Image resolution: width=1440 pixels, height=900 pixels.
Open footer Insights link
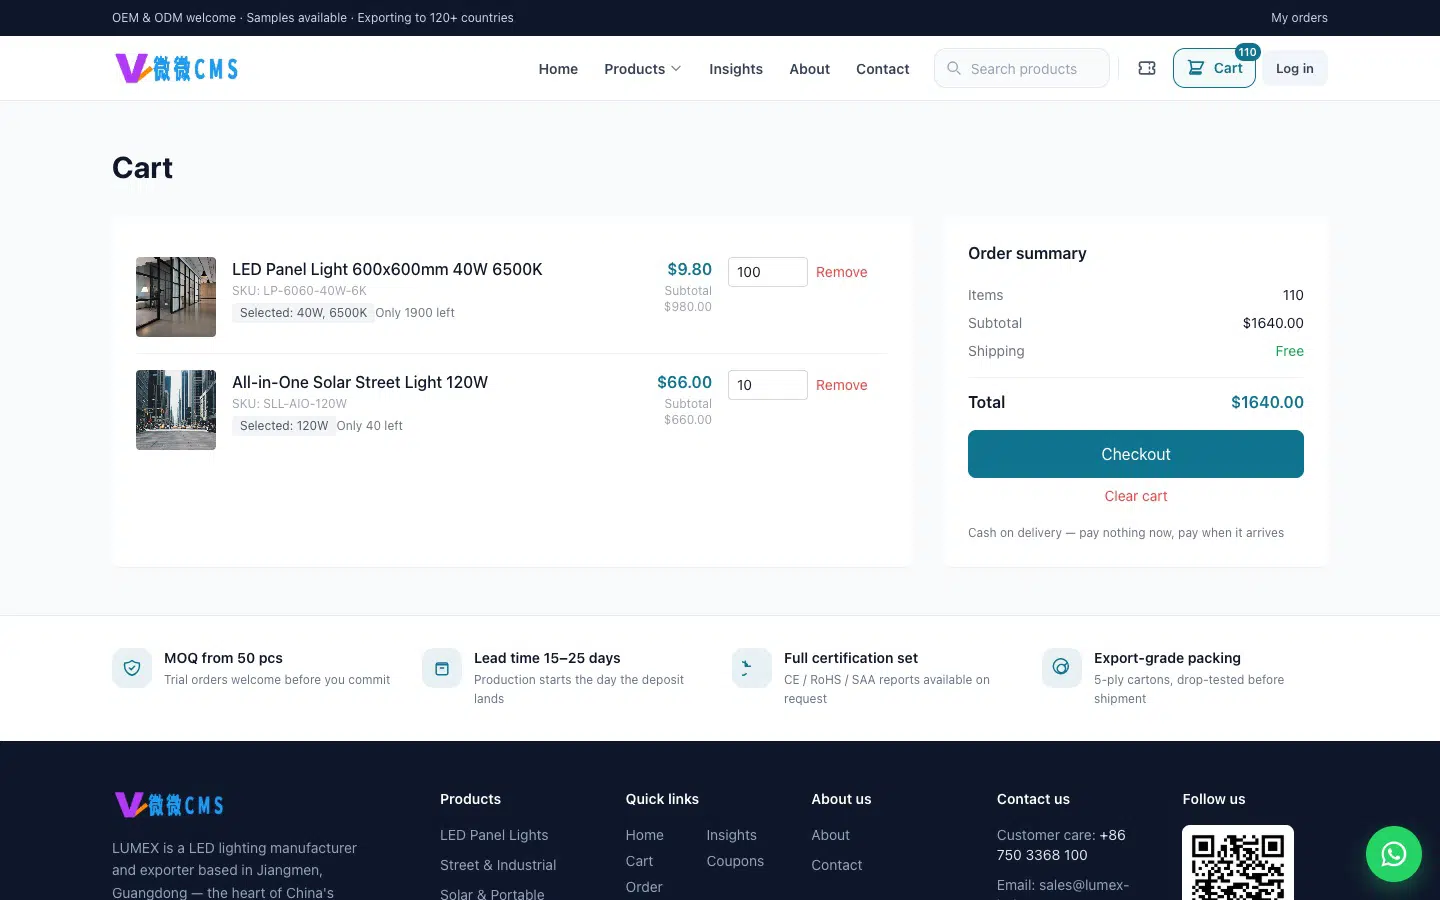pyautogui.click(x=732, y=835)
